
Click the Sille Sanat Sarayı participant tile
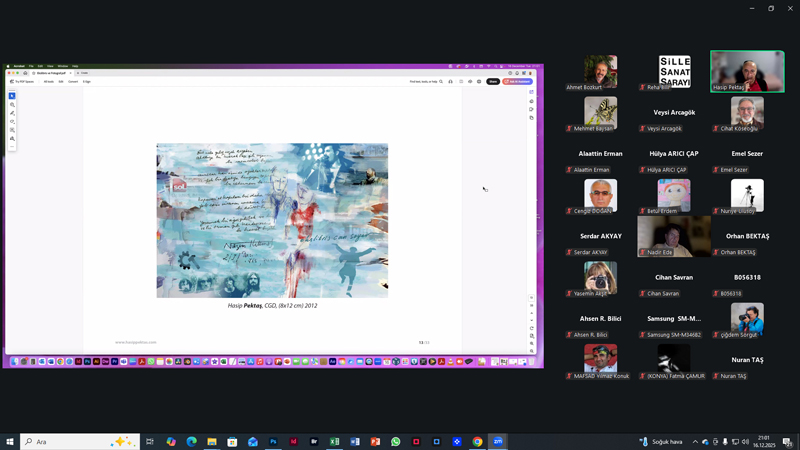pos(674,71)
